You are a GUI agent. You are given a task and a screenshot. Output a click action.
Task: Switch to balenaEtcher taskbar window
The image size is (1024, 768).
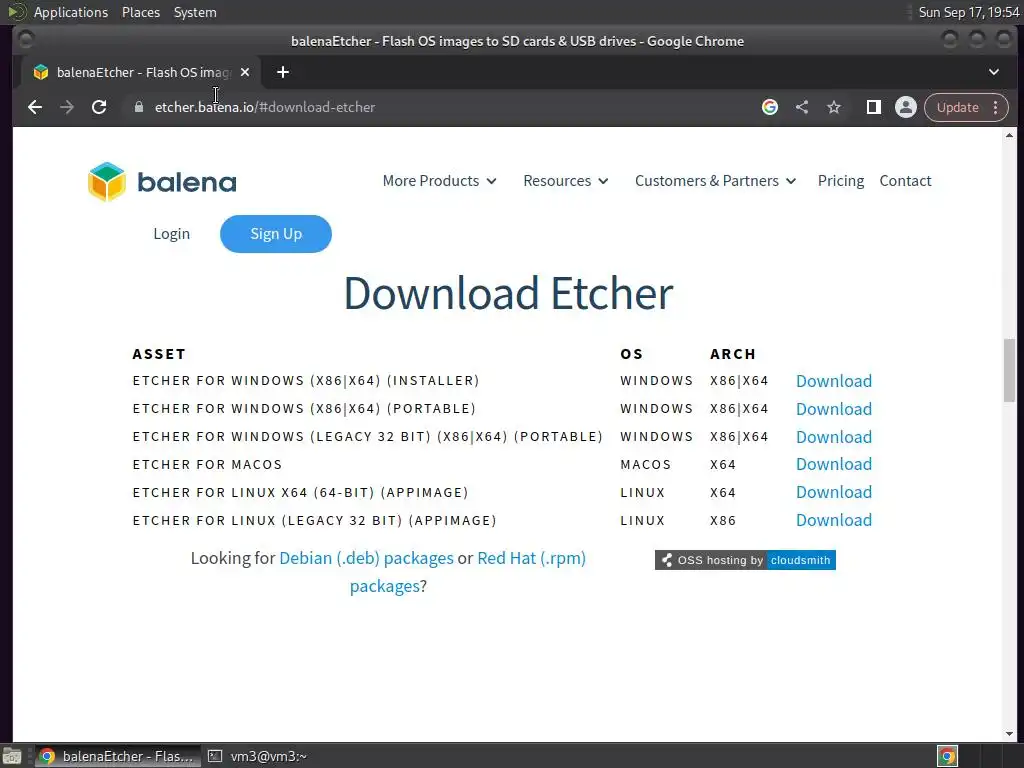(118, 756)
